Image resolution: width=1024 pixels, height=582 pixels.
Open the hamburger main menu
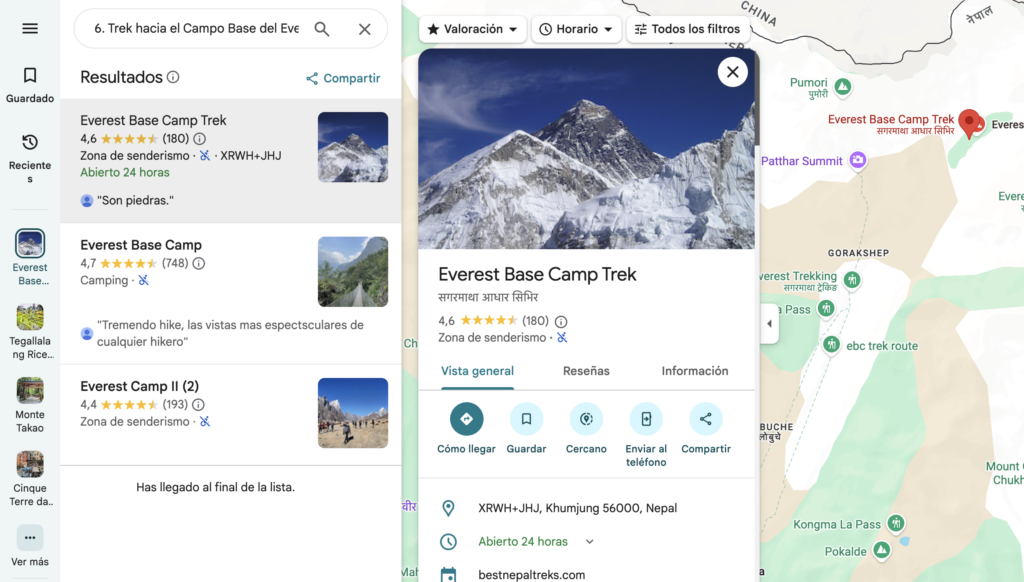coord(30,29)
